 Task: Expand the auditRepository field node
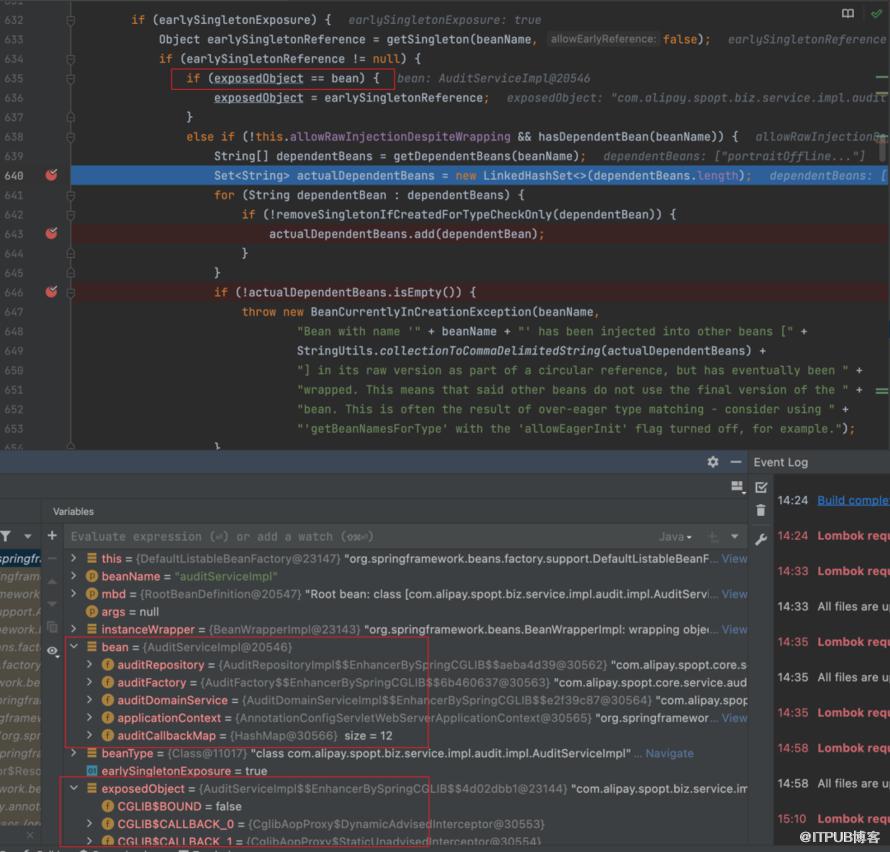tap(90, 665)
